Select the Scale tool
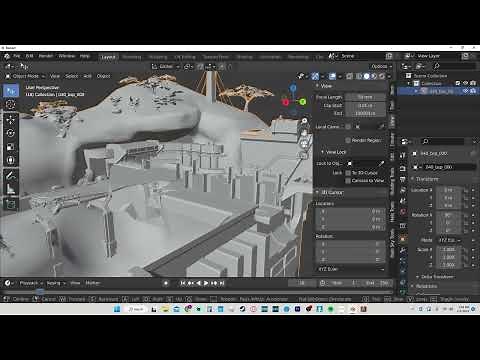The height and width of the screenshot is (360, 480). pyautogui.click(x=11, y=147)
